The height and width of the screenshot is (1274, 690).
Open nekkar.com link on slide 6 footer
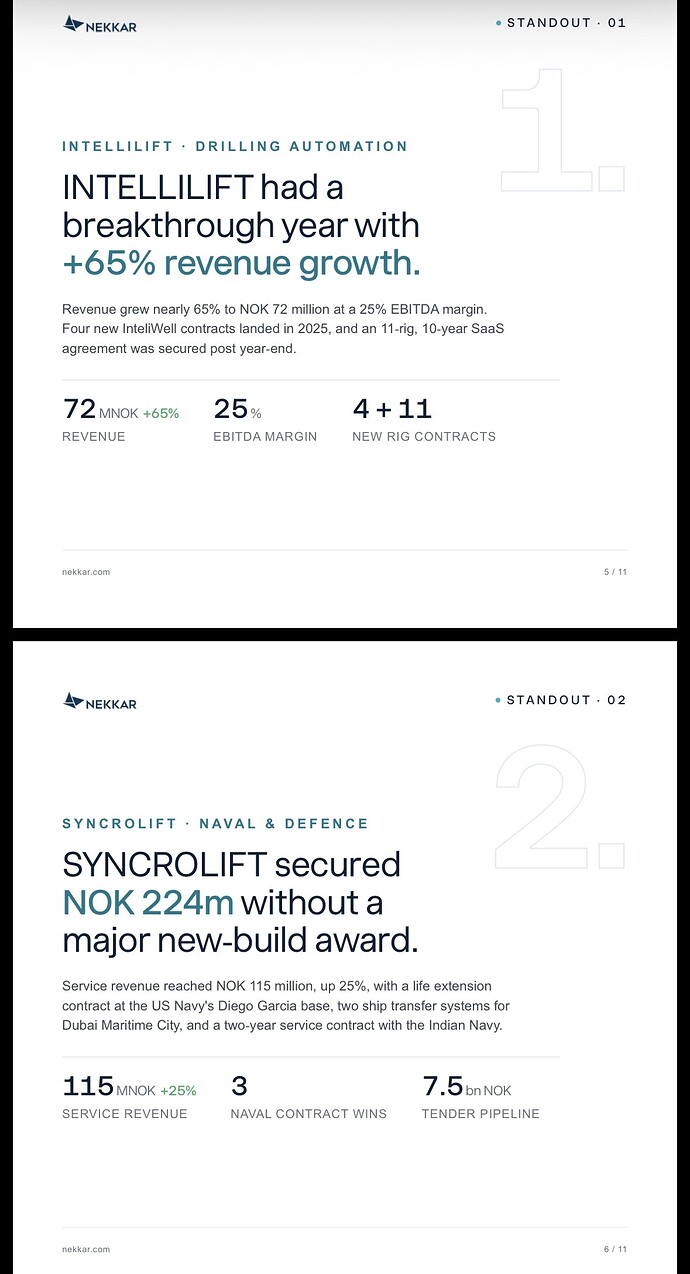pos(86,1249)
